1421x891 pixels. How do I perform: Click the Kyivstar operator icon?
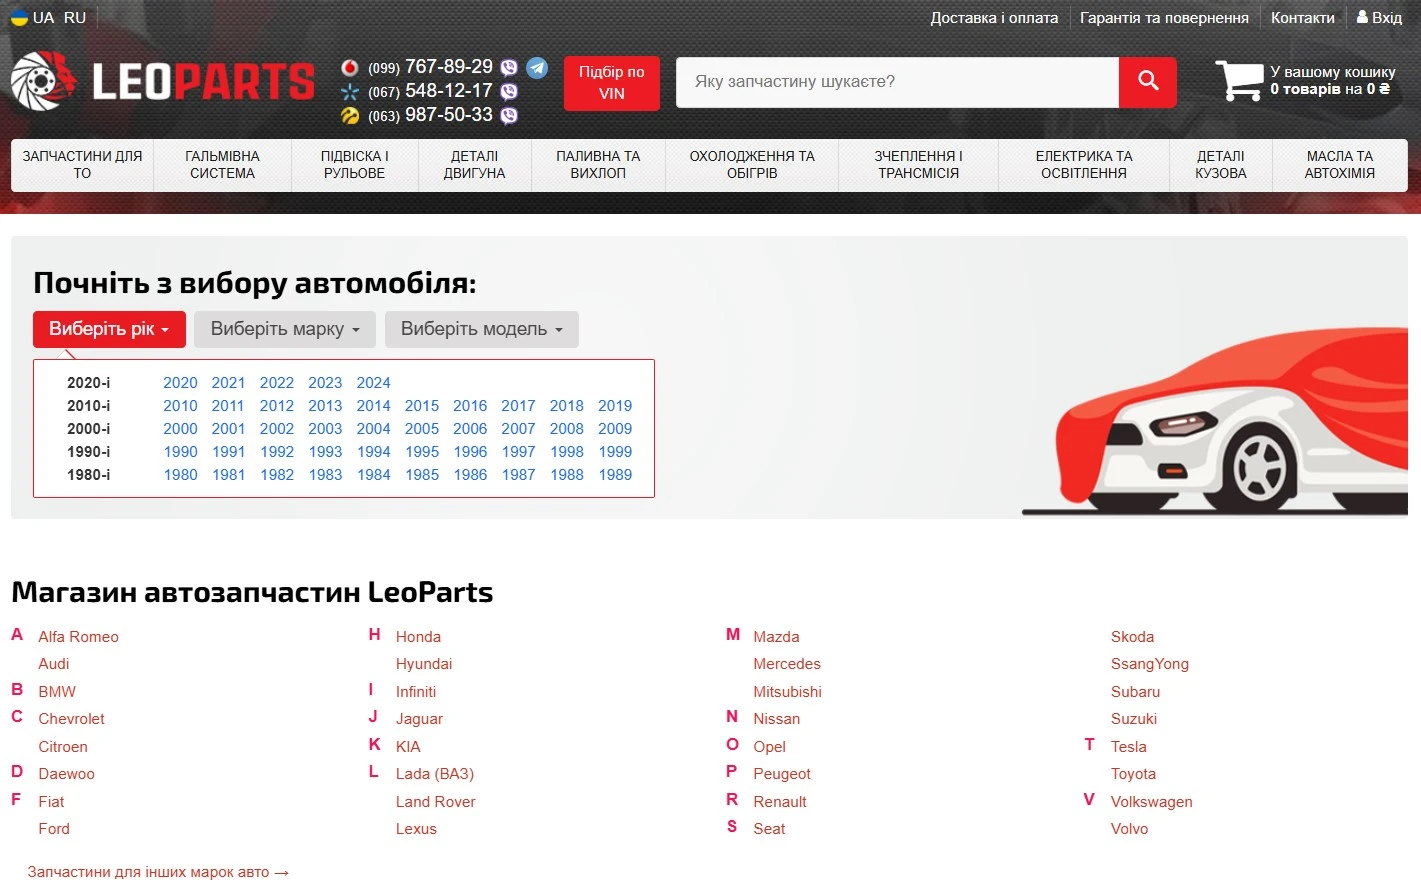point(350,92)
